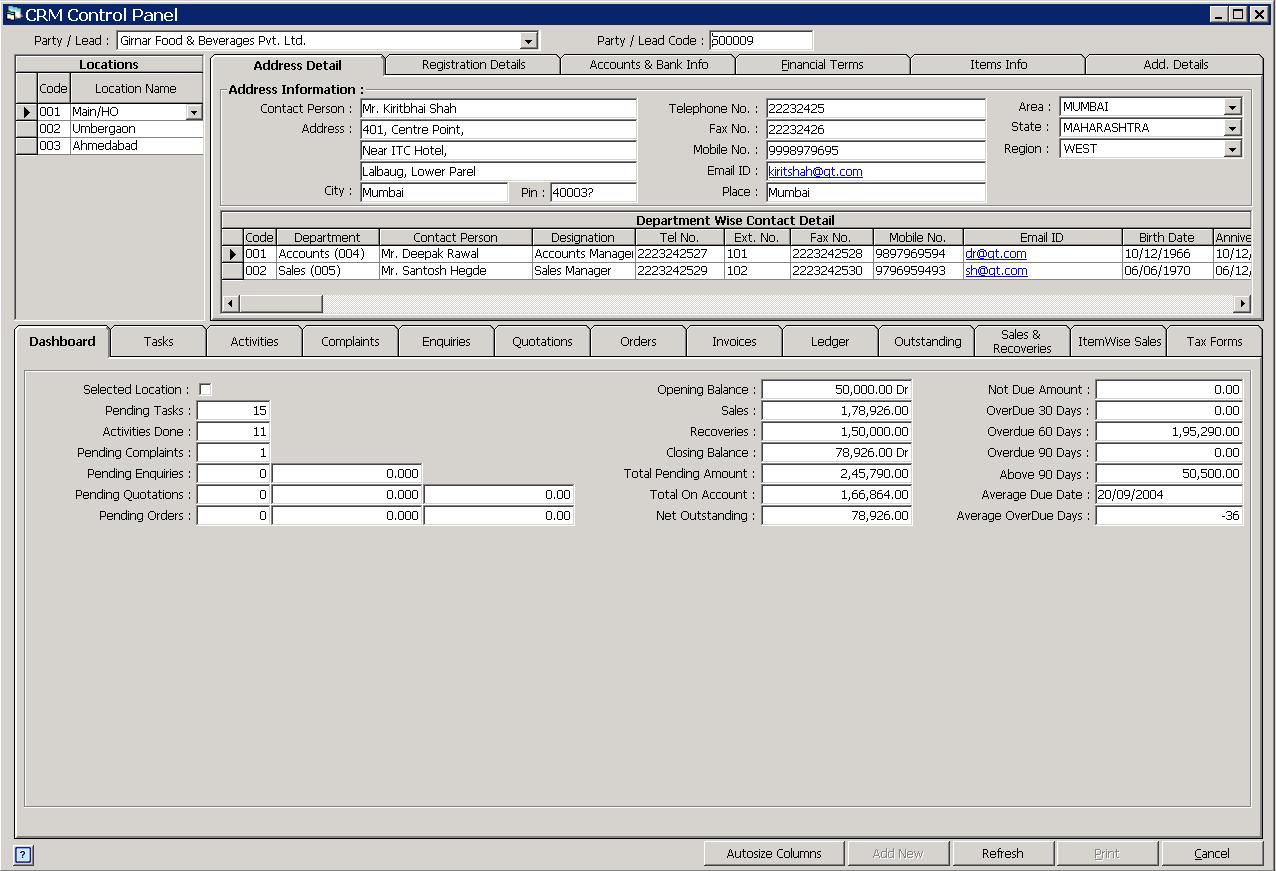The height and width of the screenshot is (871, 1276).
Task: Click the City field containing Mumbai
Action: 434,193
